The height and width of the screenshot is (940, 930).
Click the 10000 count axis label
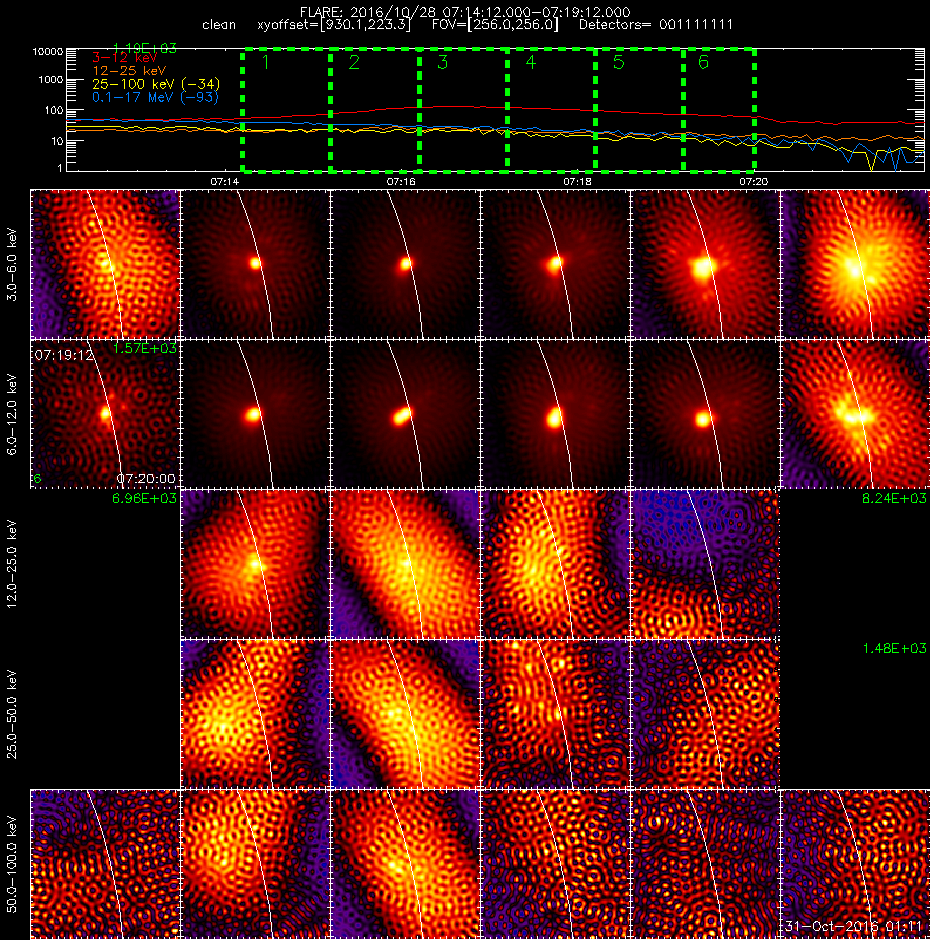pos(47,52)
